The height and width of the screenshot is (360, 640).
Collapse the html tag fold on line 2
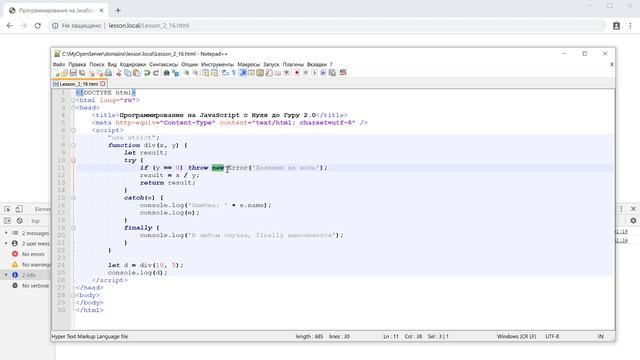(73, 100)
